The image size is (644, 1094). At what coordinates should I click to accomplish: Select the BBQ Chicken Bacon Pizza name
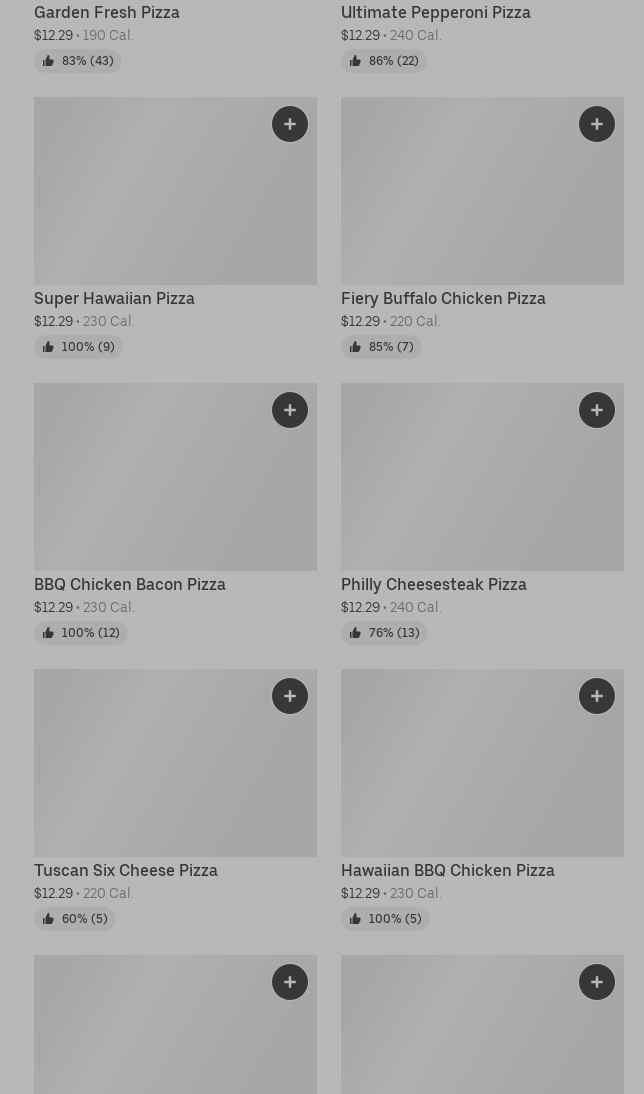click(x=130, y=584)
